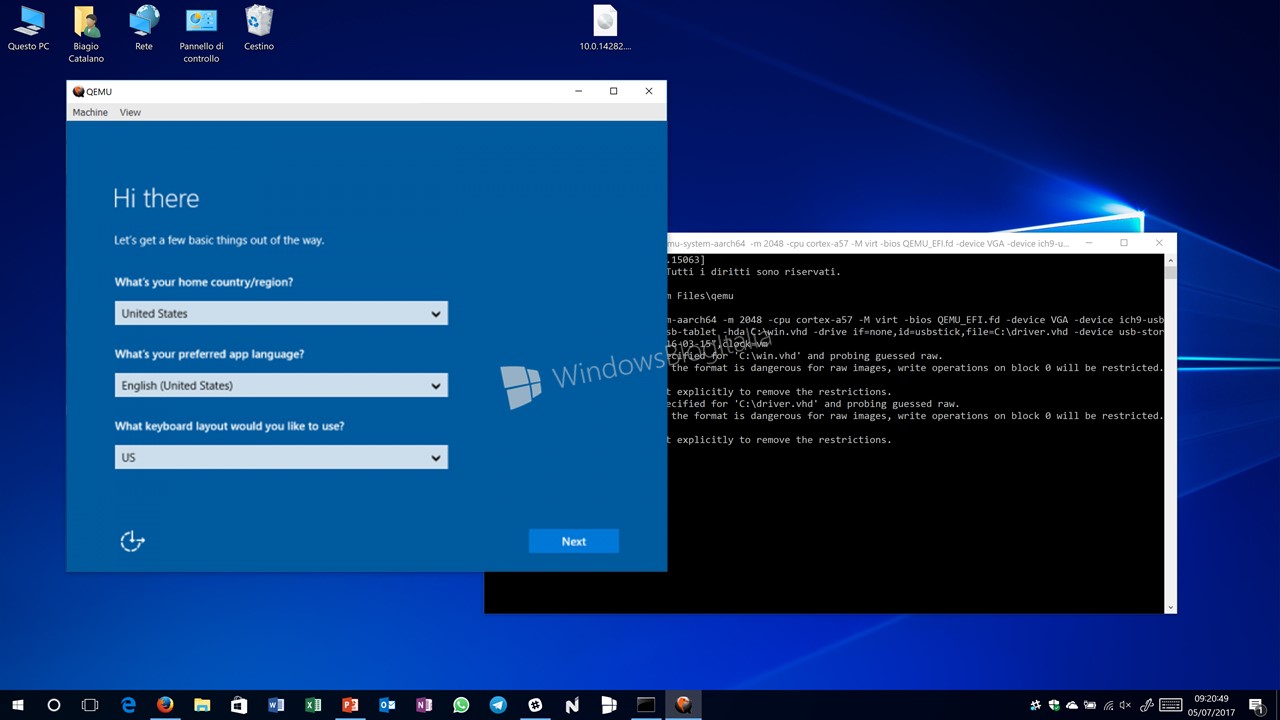The image size is (1280, 720).
Task: Open Telegram from the taskbar
Action: (x=498, y=705)
